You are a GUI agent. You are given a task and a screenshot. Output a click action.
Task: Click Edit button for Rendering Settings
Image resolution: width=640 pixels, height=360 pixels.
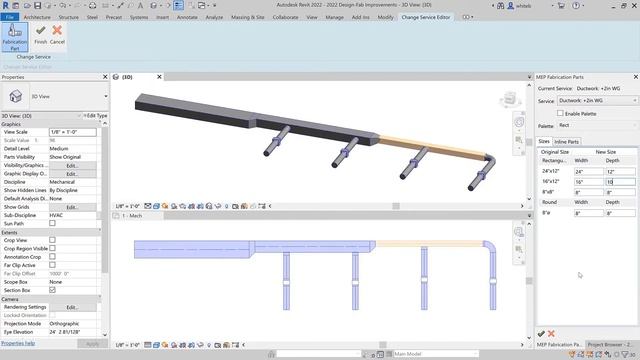(72, 307)
